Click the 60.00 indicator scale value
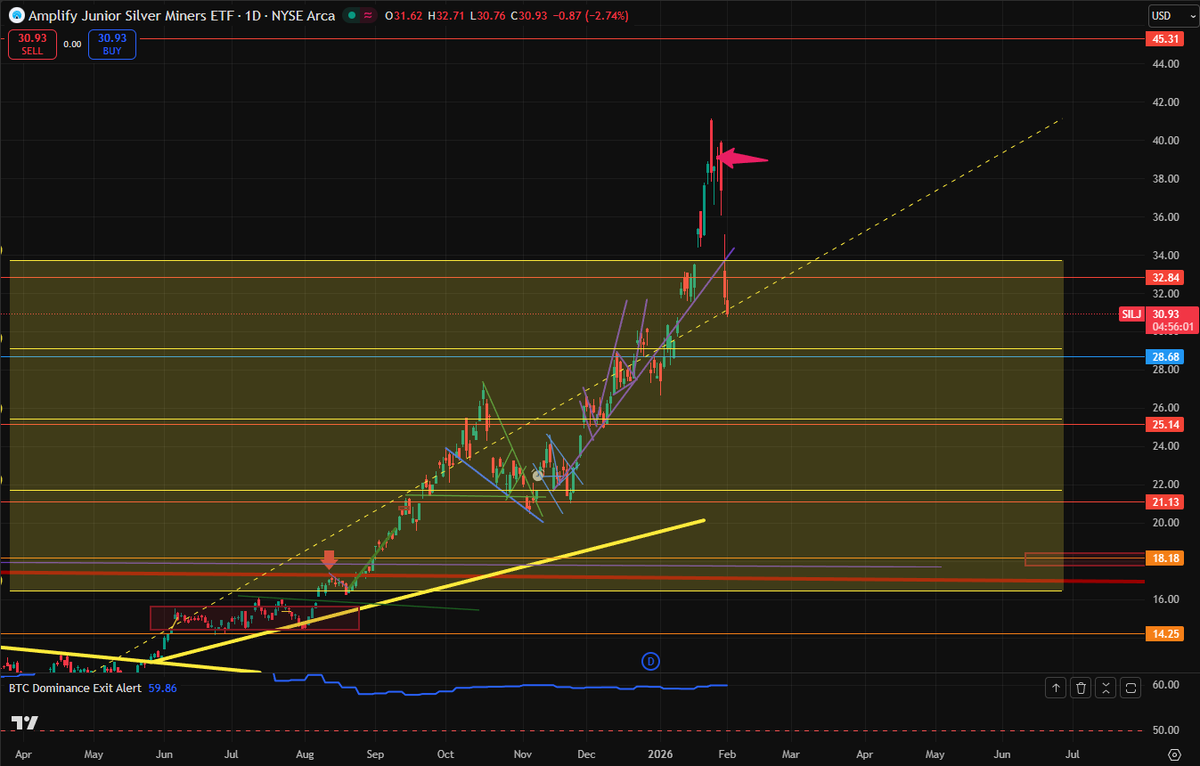 click(x=1166, y=685)
